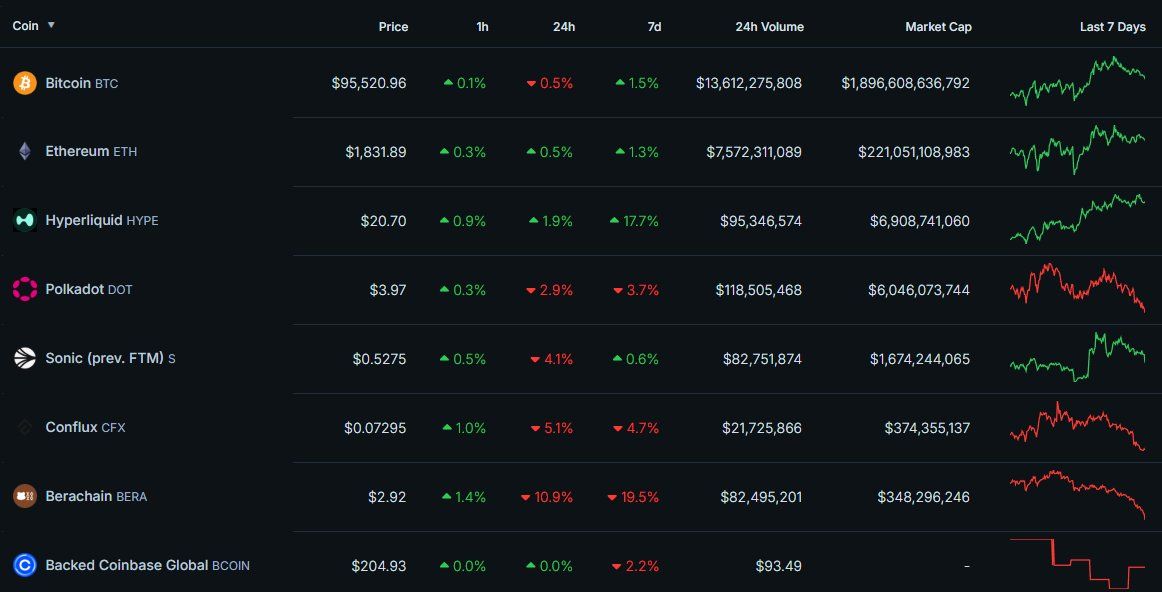The image size is (1162, 592).
Task: Open Backed Coinbase Global BCOIN page
Action: [x=147, y=565]
